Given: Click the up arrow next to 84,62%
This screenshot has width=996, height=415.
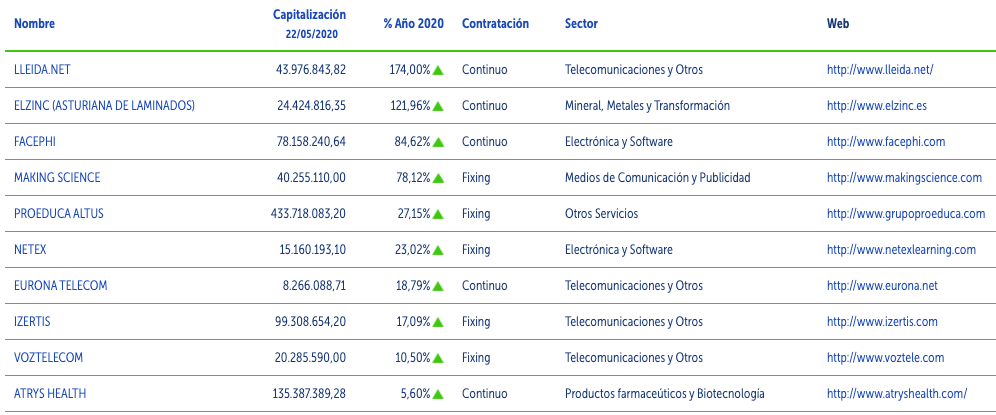Looking at the screenshot, I should (438, 142).
